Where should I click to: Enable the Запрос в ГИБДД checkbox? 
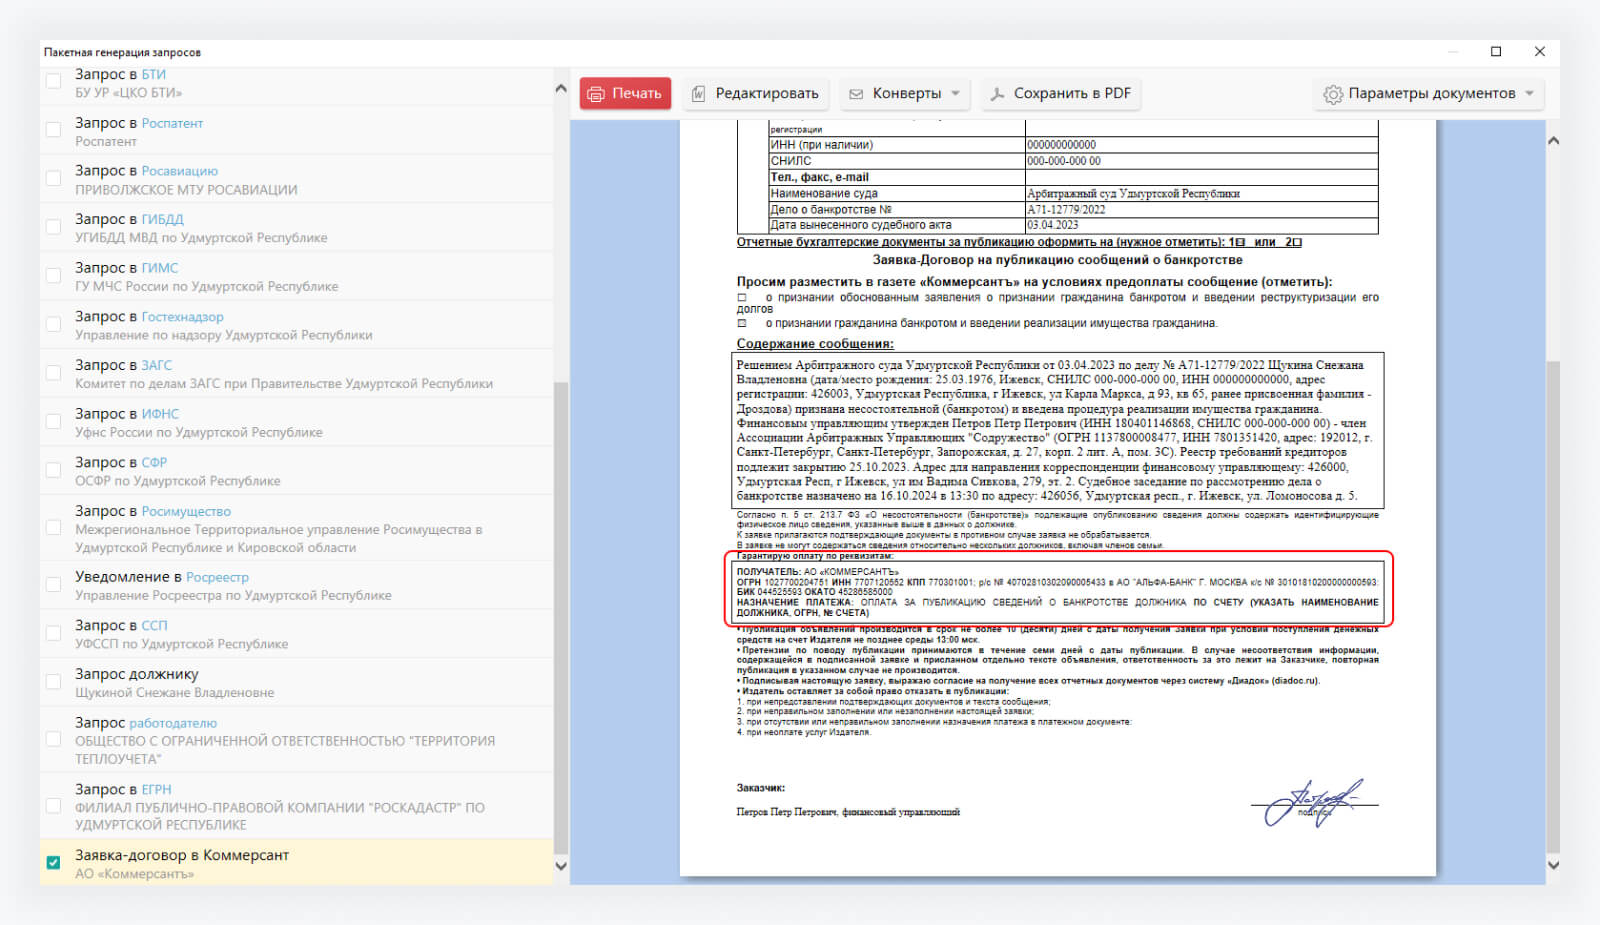pos(54,227)
